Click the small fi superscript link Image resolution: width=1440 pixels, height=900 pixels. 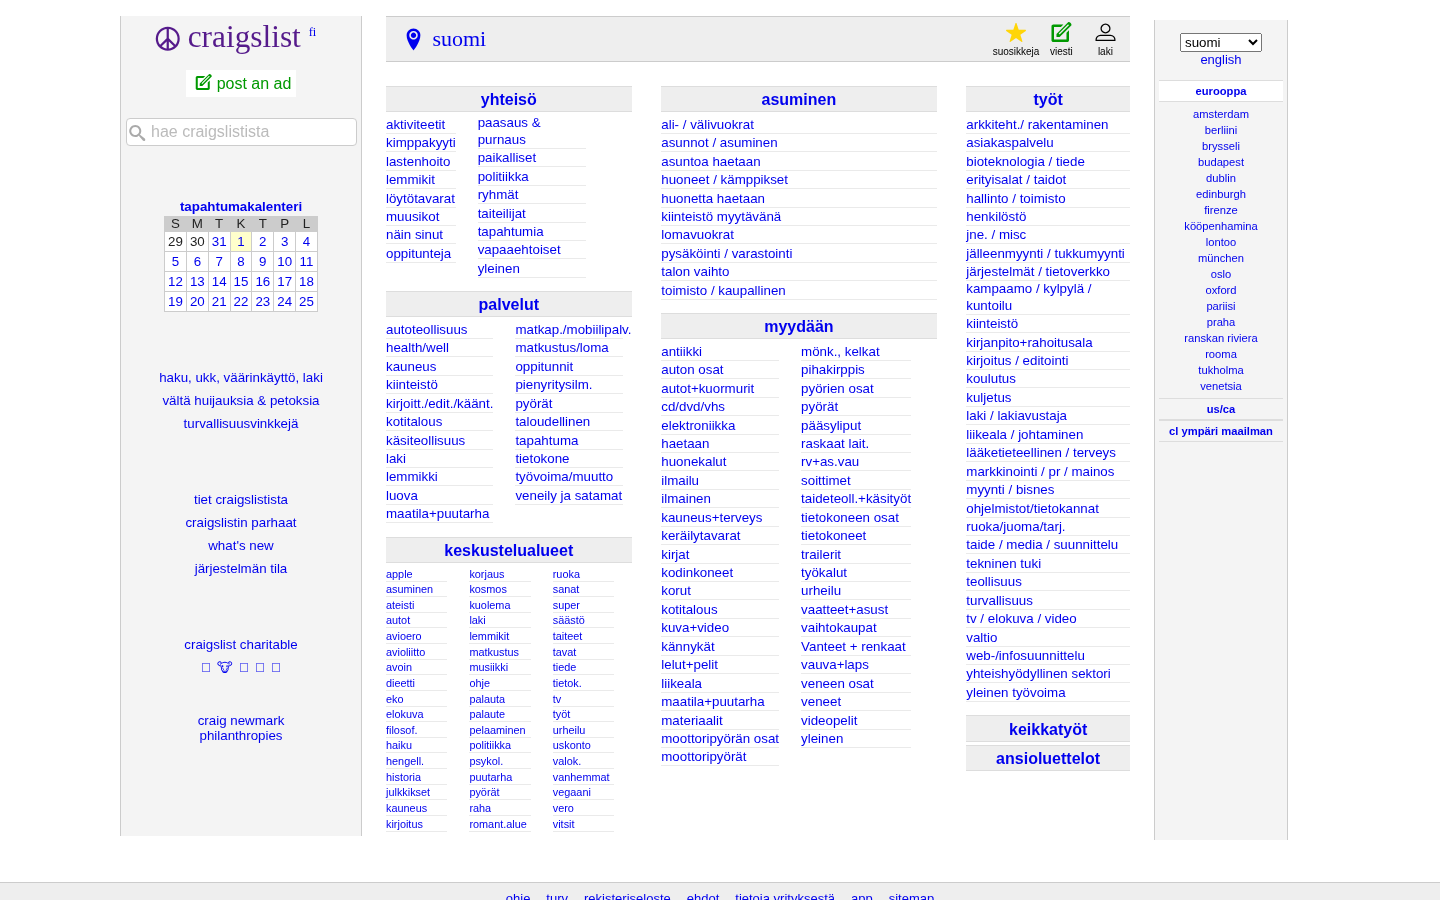(x=312, y=31)
